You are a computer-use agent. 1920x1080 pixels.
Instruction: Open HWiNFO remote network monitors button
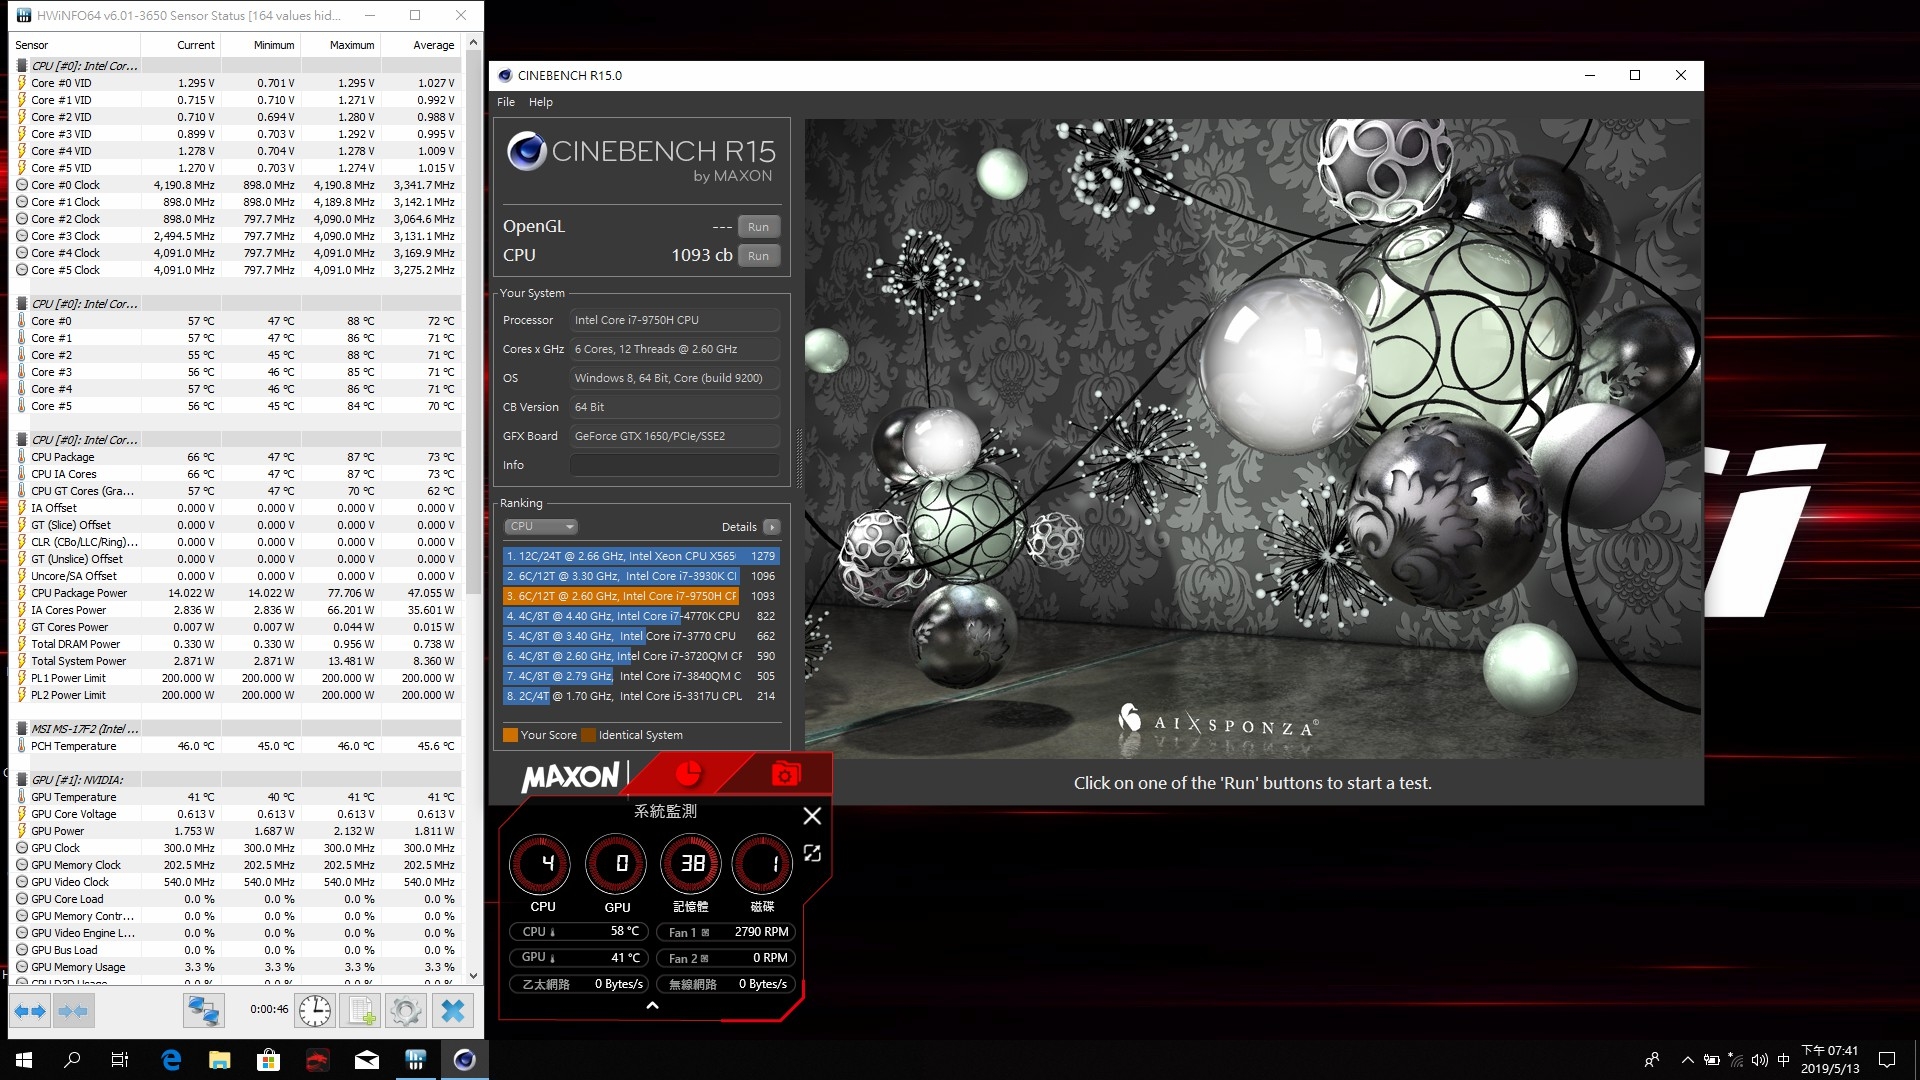click(203, 1011)
